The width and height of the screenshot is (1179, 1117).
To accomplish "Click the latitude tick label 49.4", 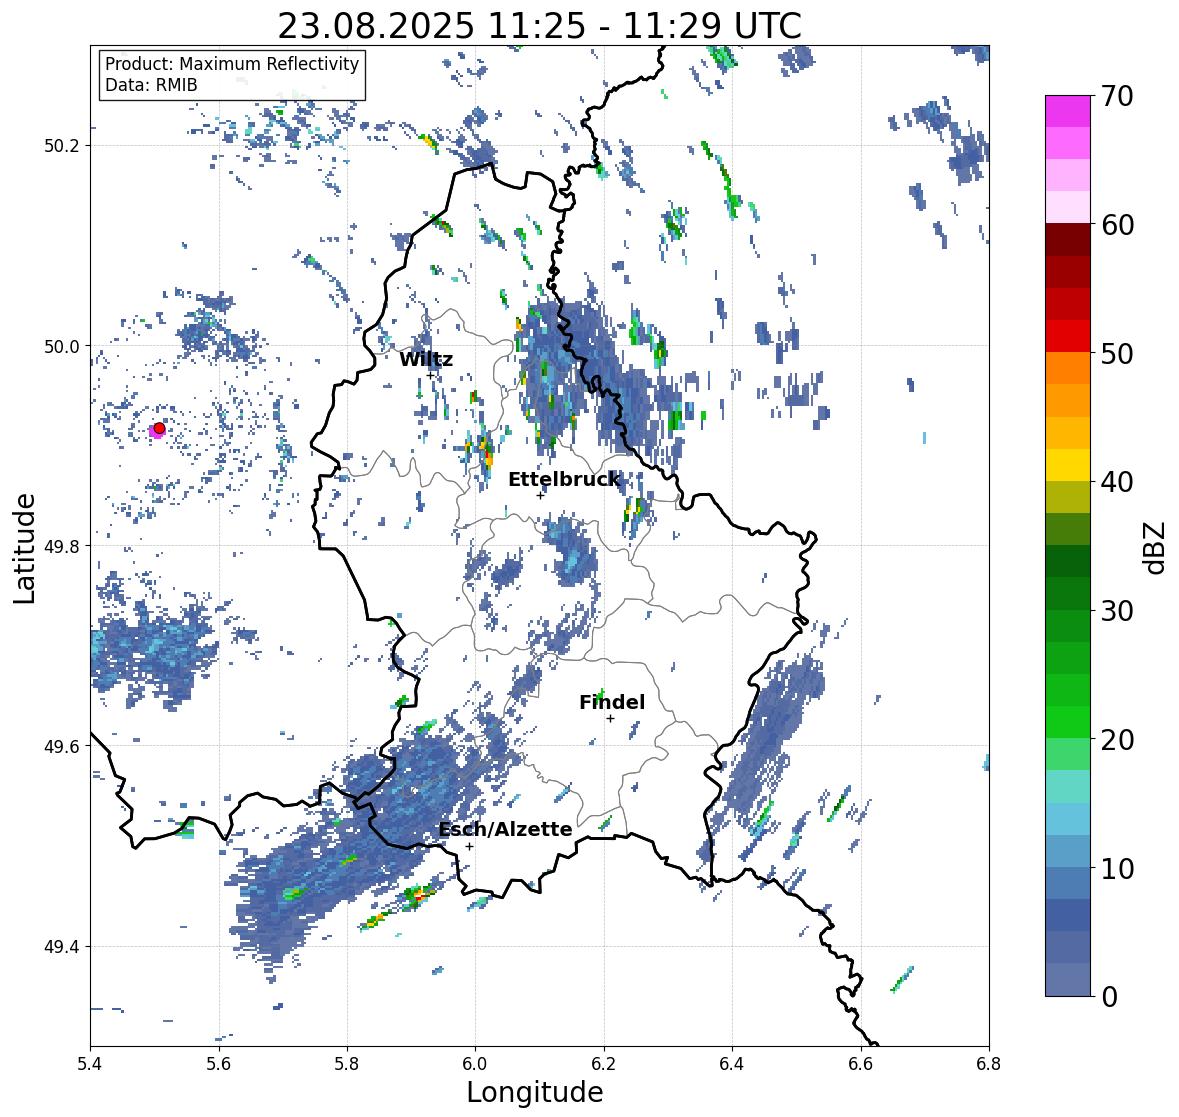I will [62, 947].
